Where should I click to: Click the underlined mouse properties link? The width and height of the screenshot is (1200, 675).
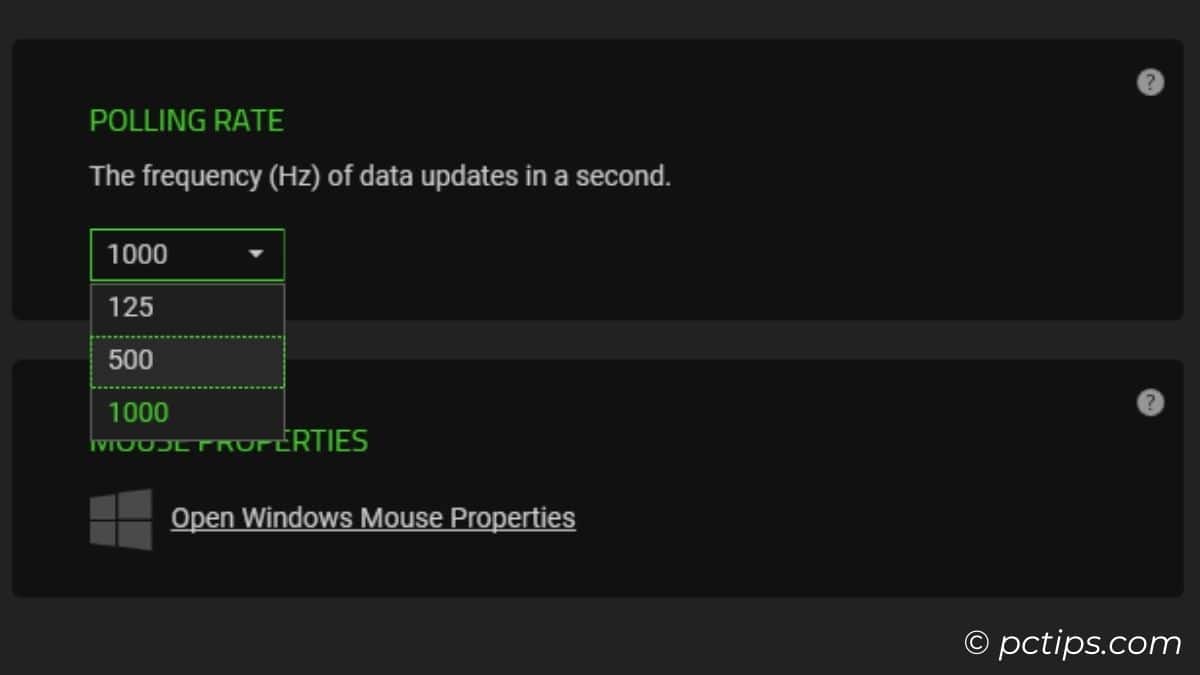point(373,517)
